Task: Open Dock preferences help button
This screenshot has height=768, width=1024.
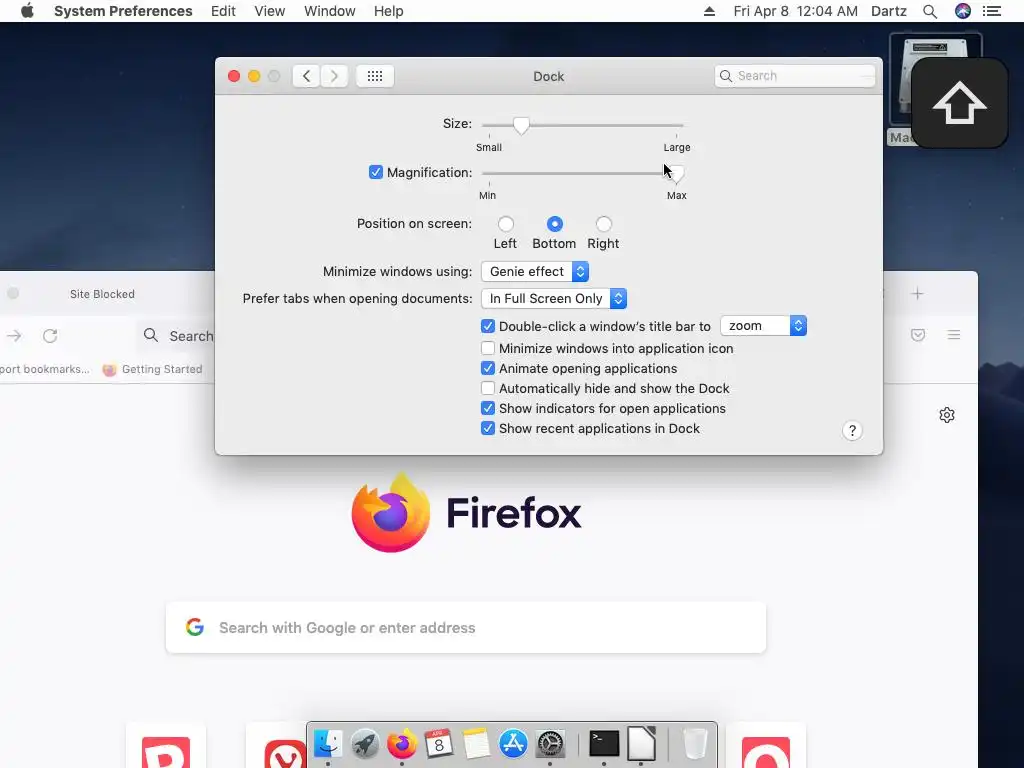Action: click(x=852, y=430)
